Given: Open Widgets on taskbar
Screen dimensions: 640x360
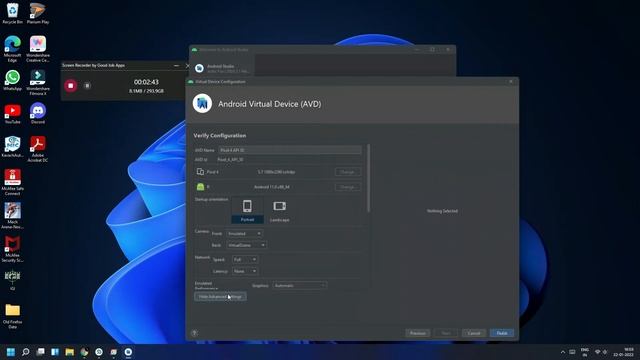Looking at the screenshot, I should (55, 352).
